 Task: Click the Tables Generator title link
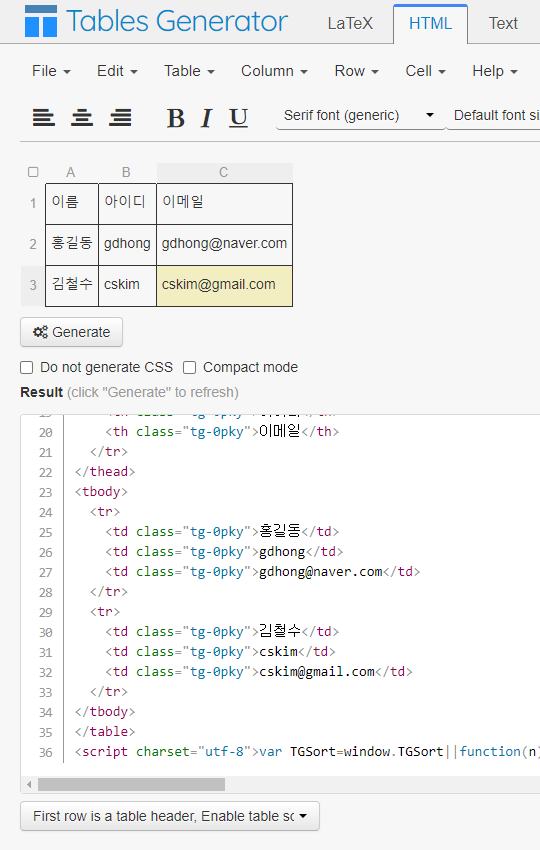pyautogui.click(x=176, y=21)
